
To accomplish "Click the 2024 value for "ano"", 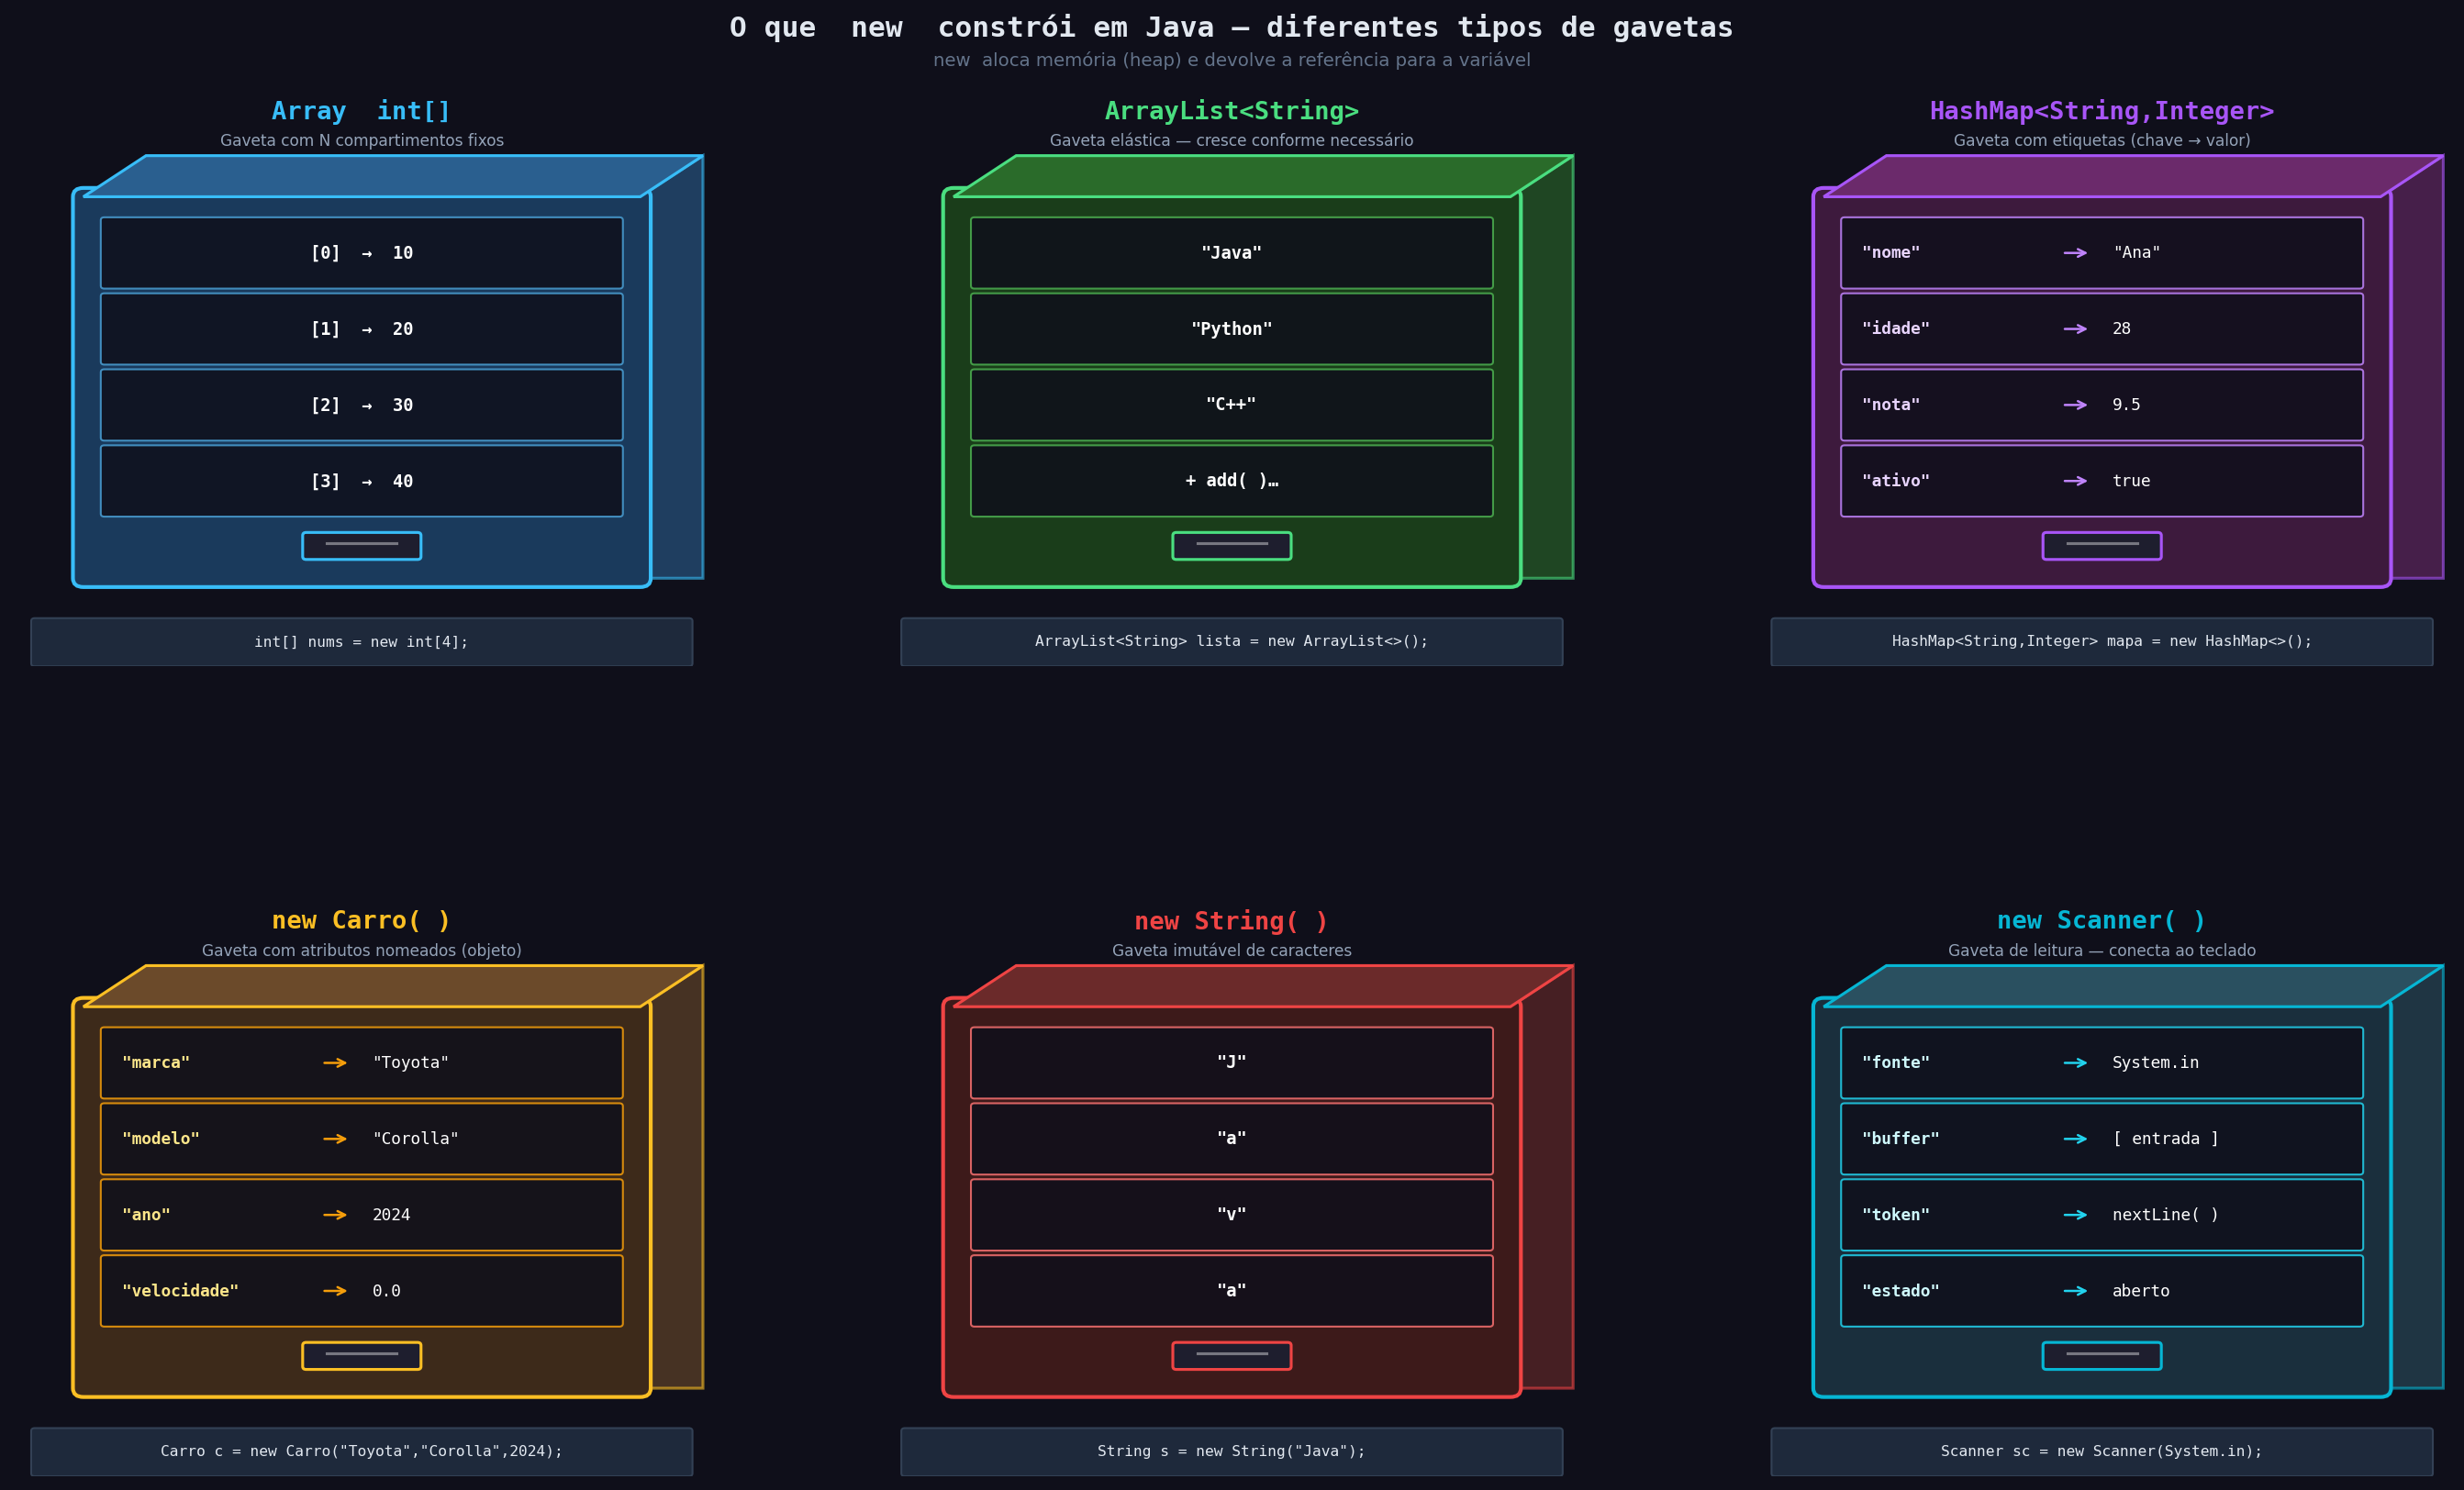I will click(x=391, y=1215).
